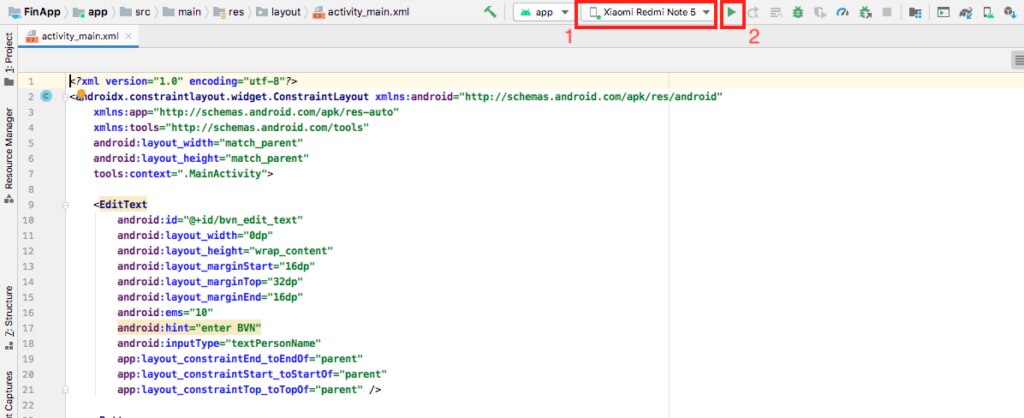Click the xmlns:app line
Image resolution: width=1024 pixels, height=418 pixels.
tap(246, 112)
